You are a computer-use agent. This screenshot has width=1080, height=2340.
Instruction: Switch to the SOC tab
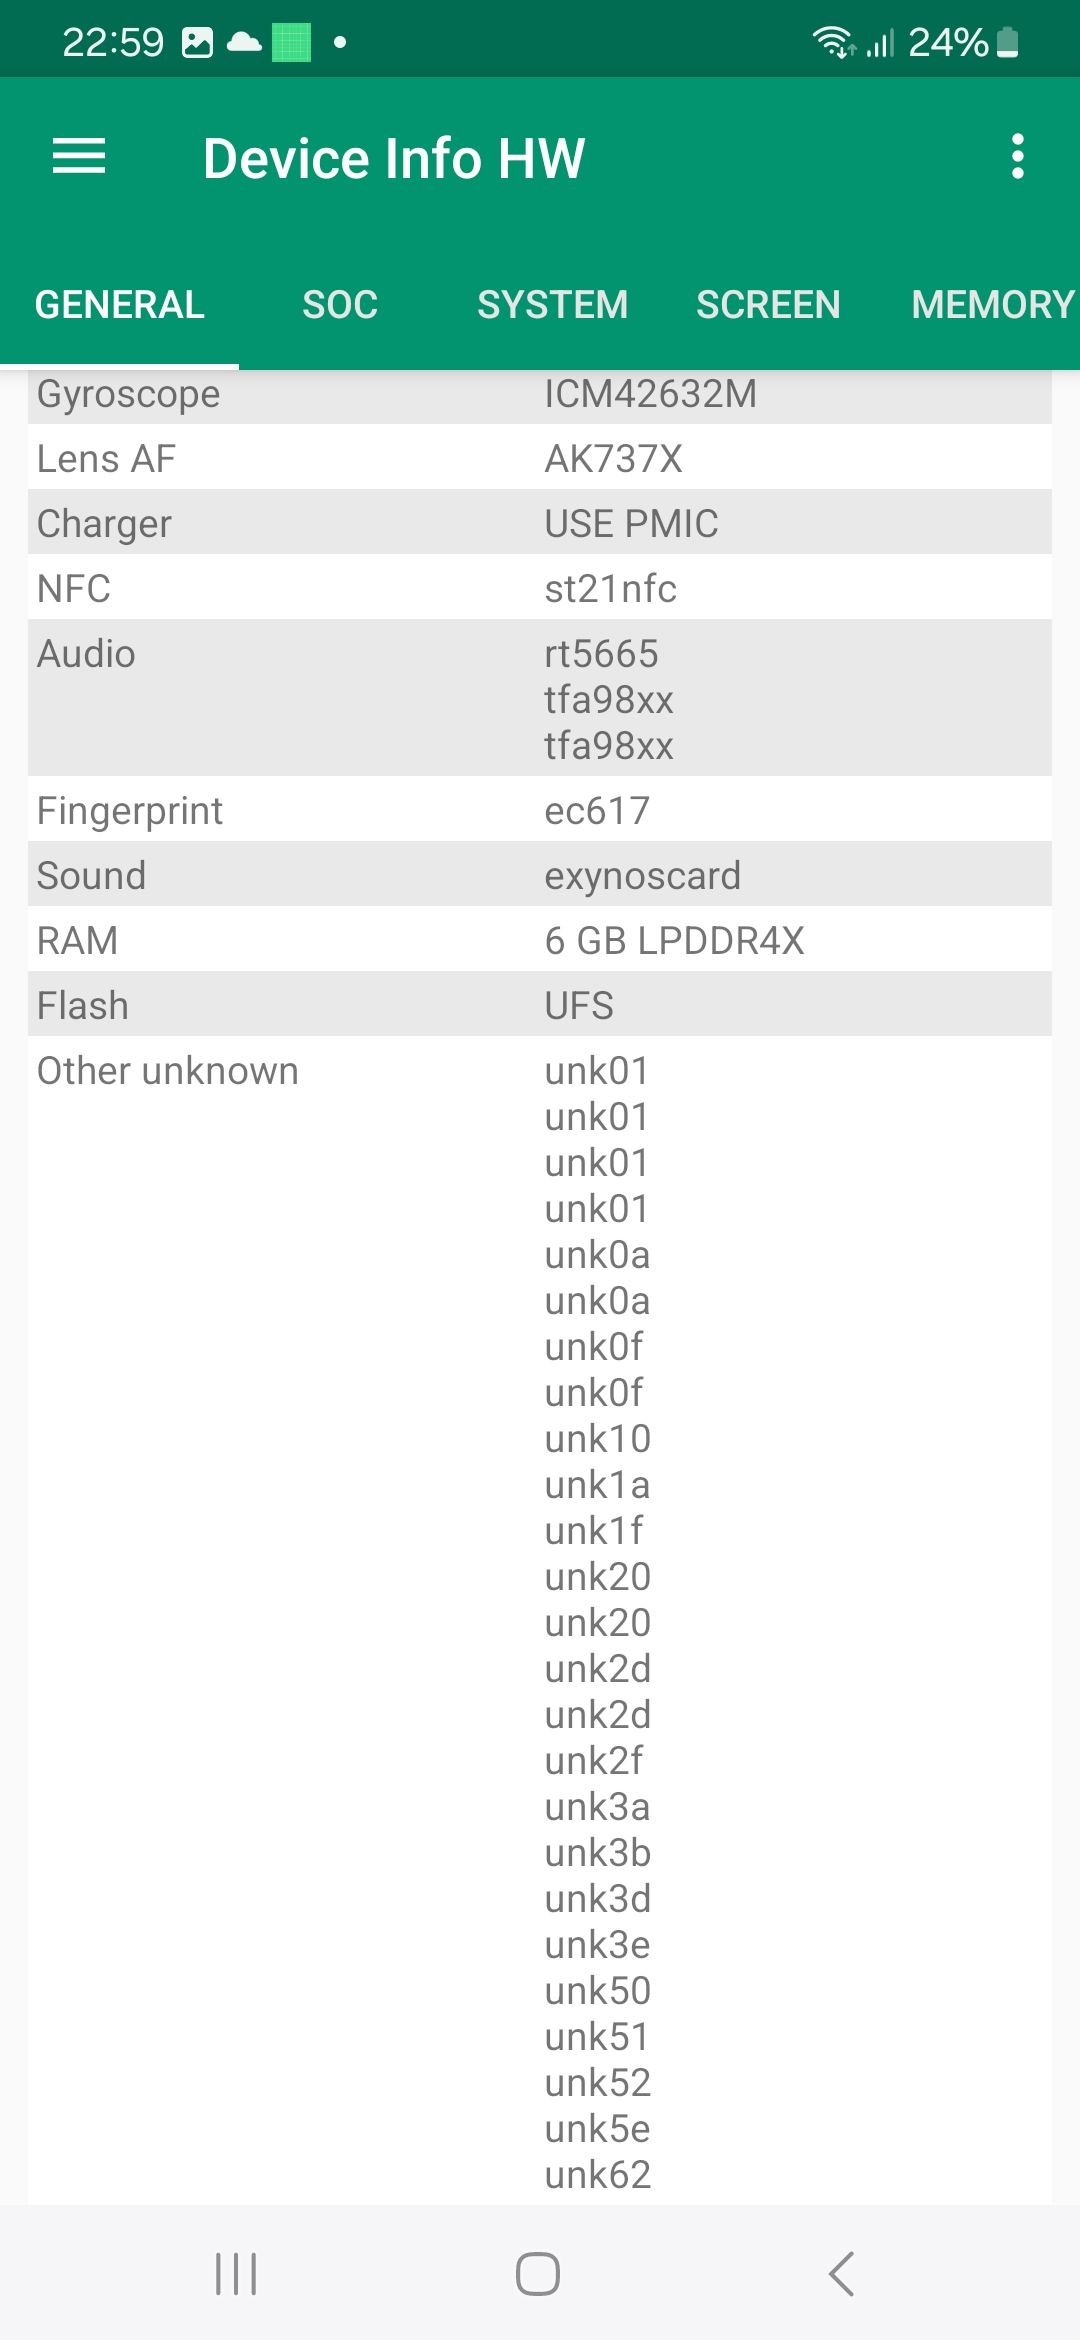[x=340, y=305]
